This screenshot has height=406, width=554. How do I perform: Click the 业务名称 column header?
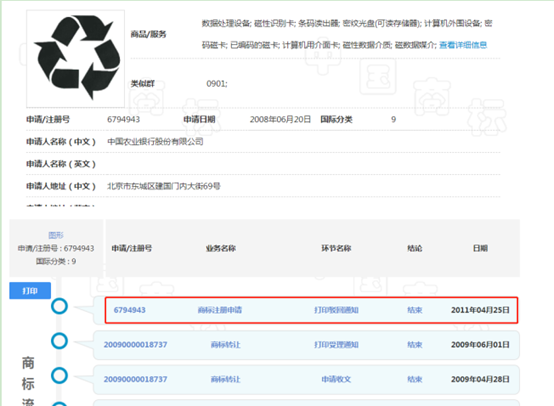point(221,248)
